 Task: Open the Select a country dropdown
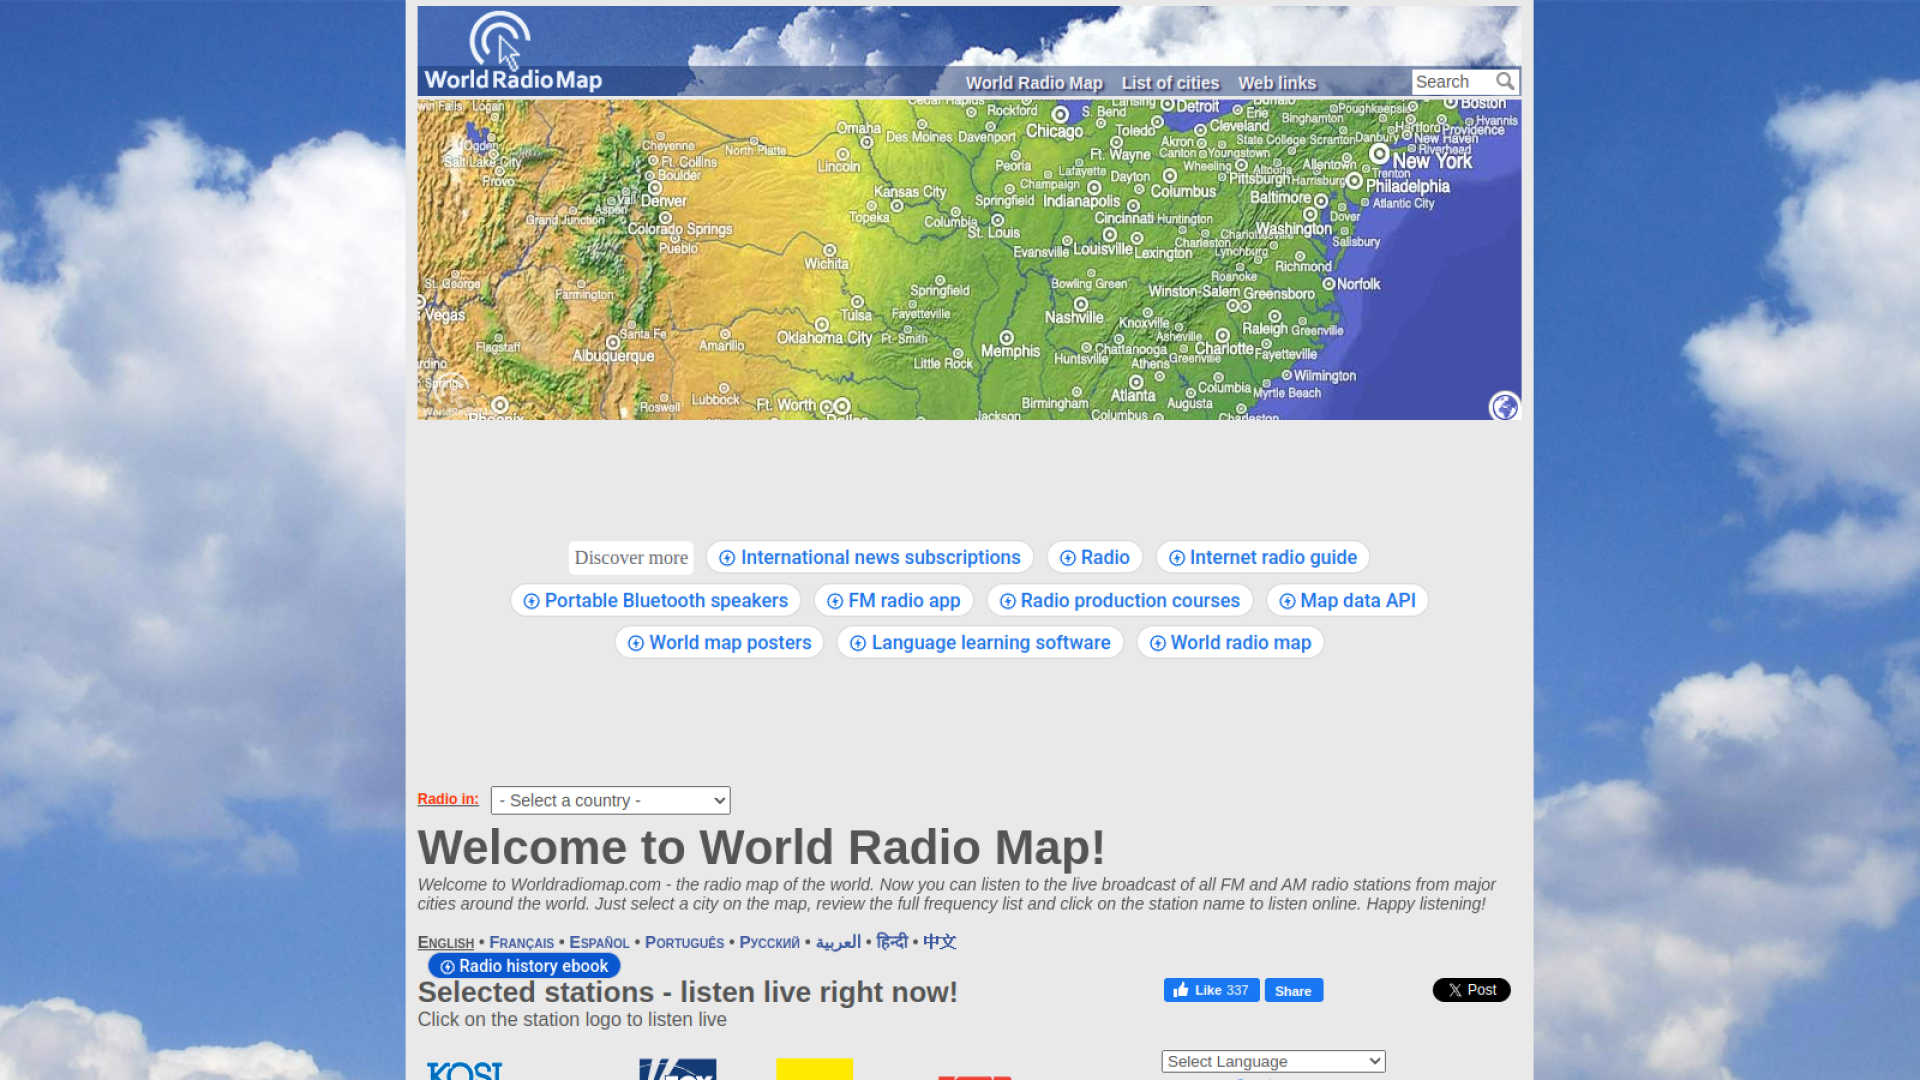[x=610, y=800]
